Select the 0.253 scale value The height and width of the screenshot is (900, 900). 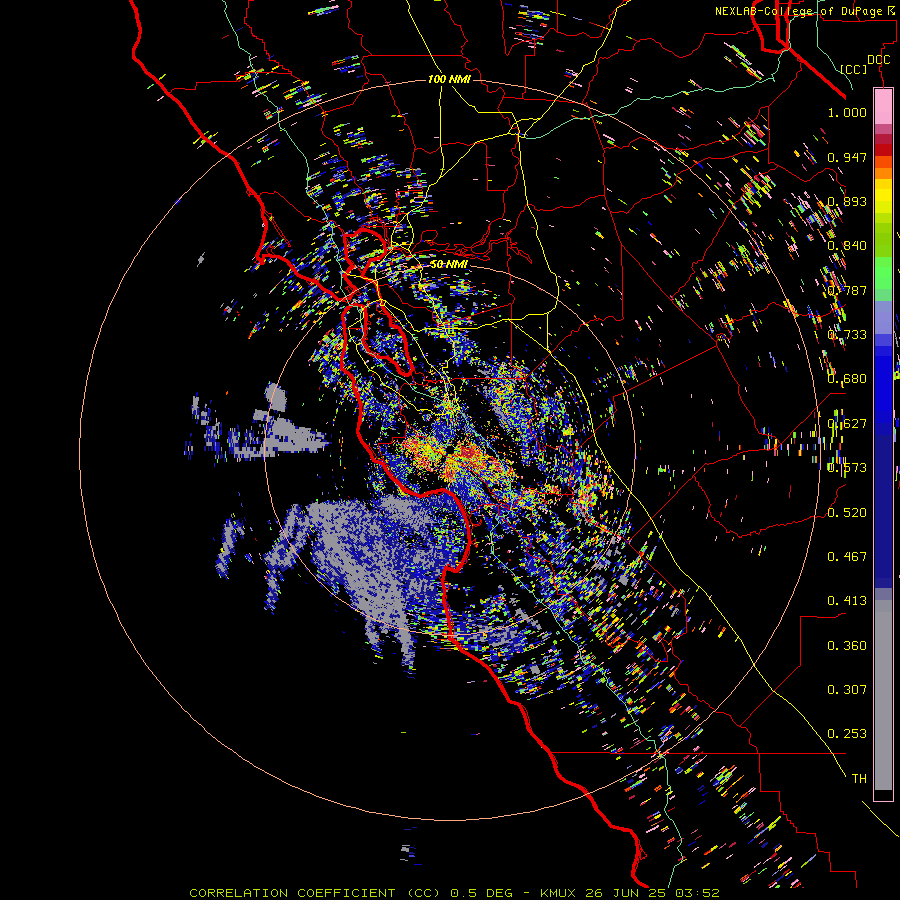[847, 734]
